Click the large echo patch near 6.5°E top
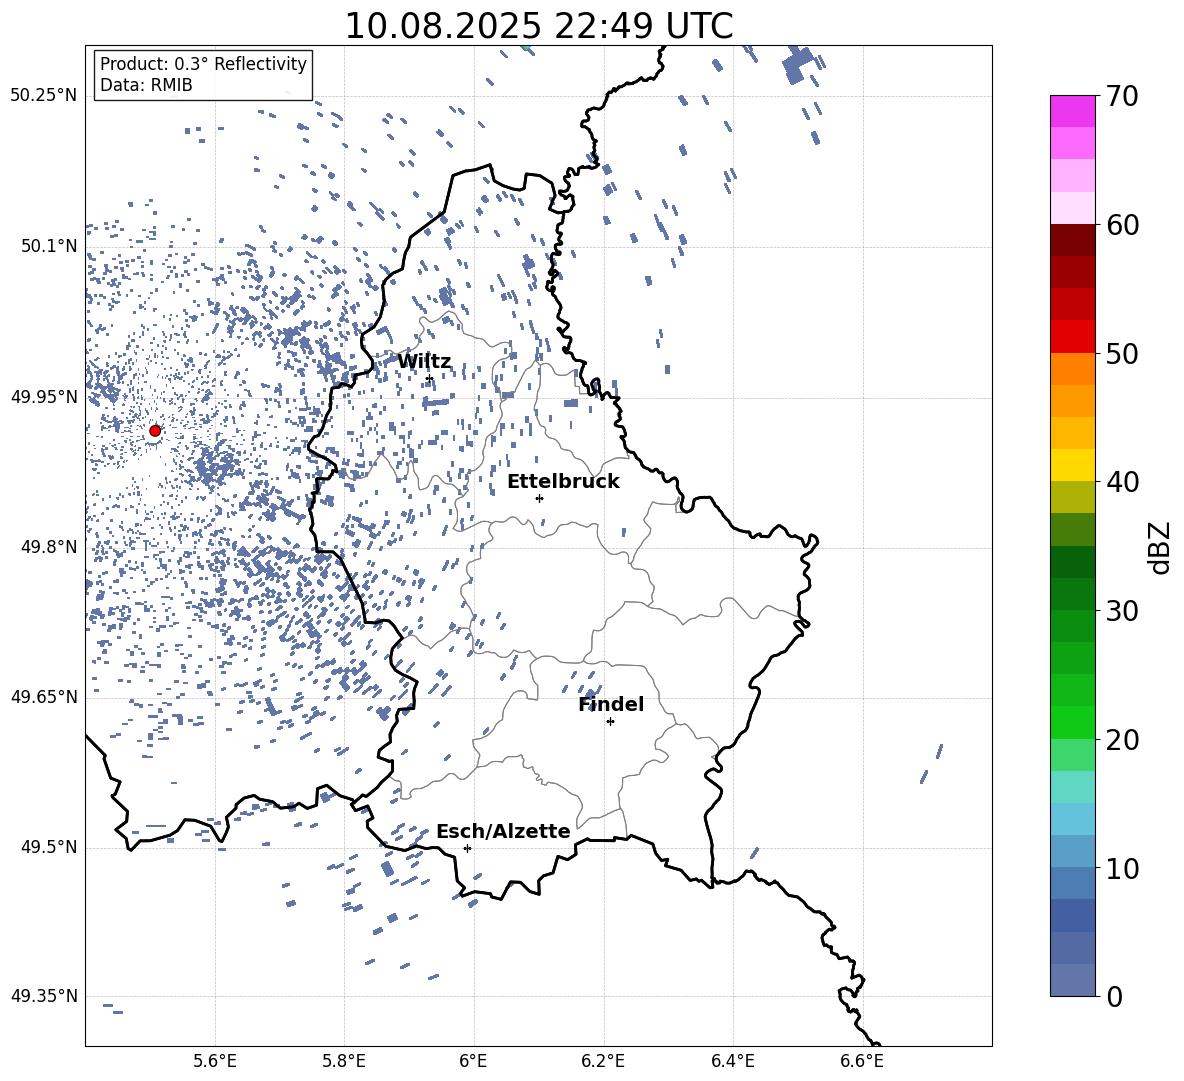 click(x=798, y=65)
